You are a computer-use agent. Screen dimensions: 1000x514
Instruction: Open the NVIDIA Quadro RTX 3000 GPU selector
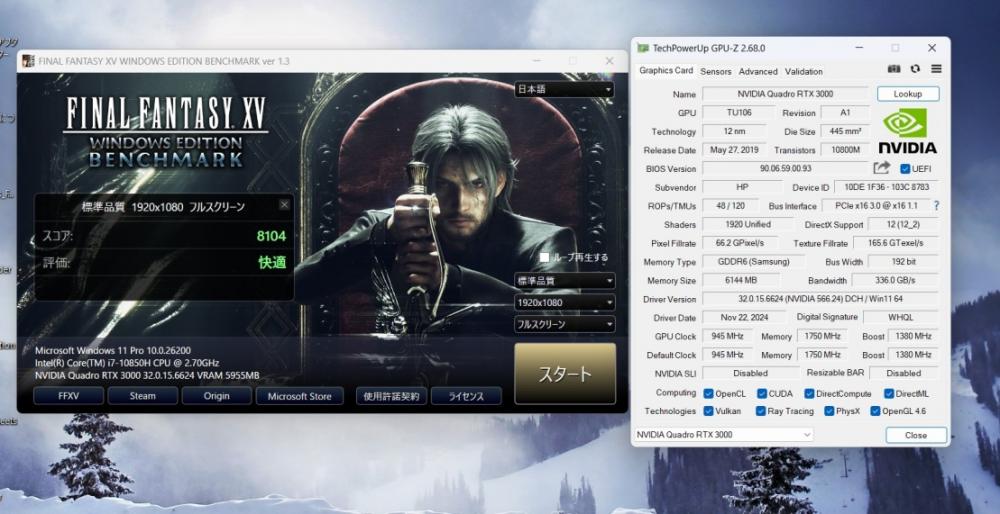pos(725,435)
